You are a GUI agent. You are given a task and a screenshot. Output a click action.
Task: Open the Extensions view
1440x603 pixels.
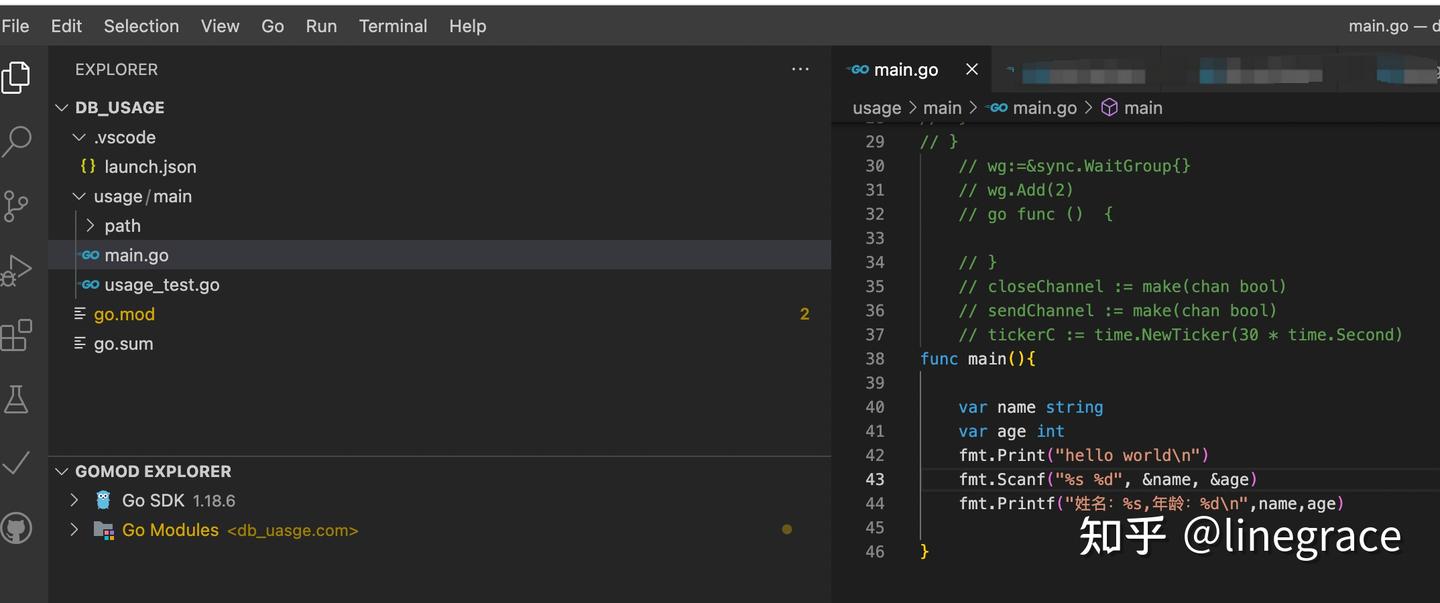point(16,335)
